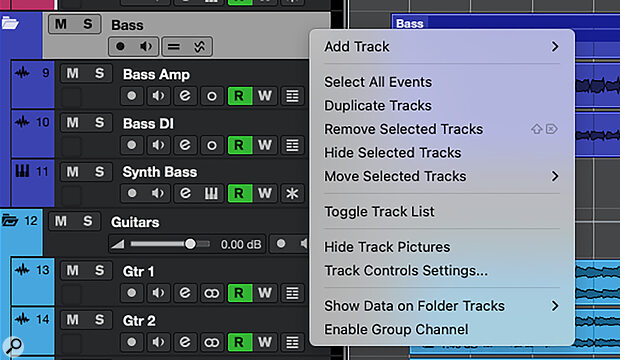The width and height of the screenshot is (620, 360).
Task: Click Guitars volume slider handle
Action: (x=190, y=244)
